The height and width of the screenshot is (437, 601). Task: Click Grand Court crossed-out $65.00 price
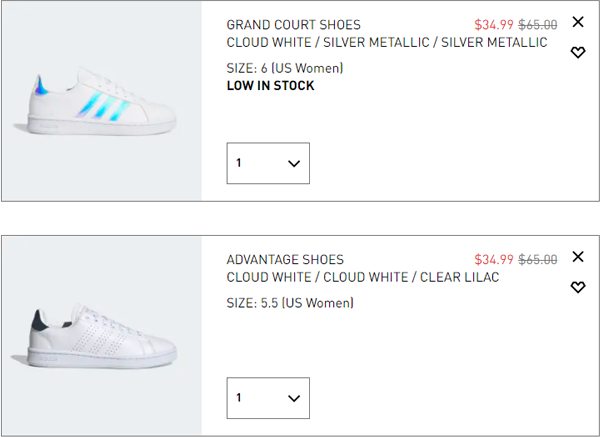point(538,25)
